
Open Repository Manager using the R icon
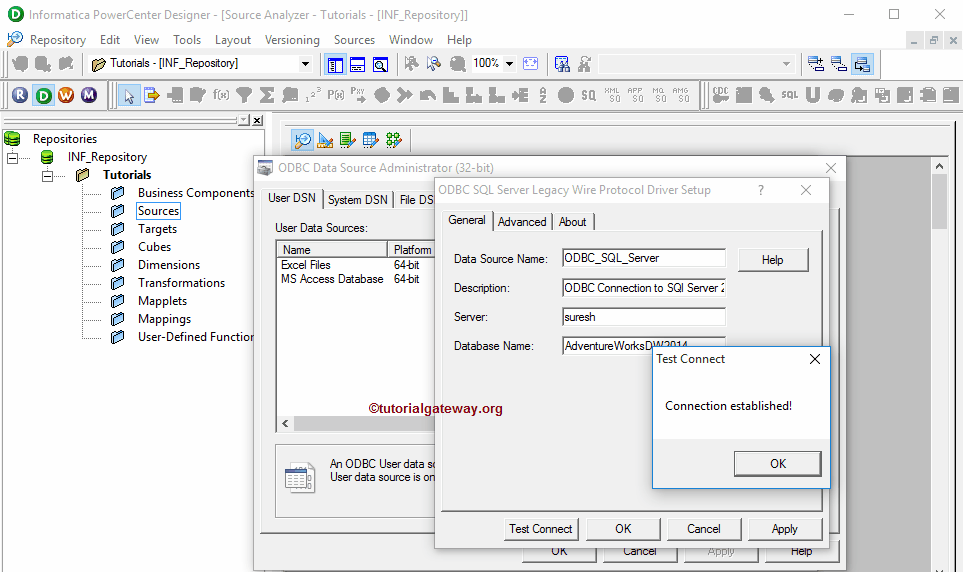pyautogui.click(x=20, y=95)
